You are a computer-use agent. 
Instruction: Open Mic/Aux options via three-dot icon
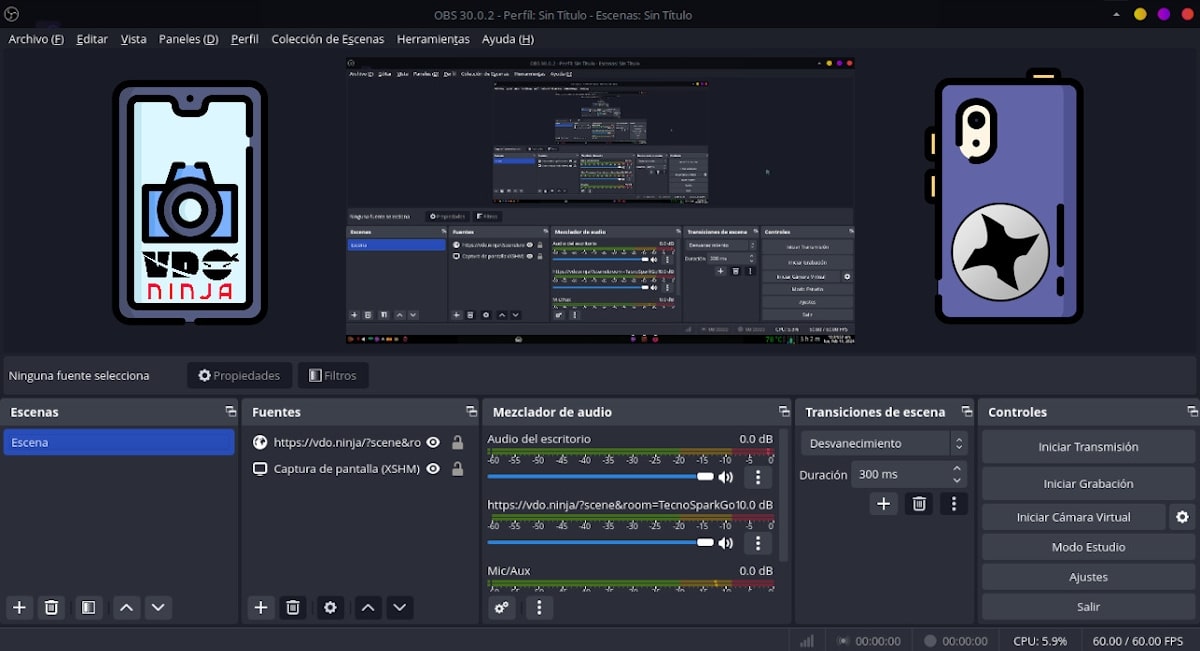pos(539,608)
